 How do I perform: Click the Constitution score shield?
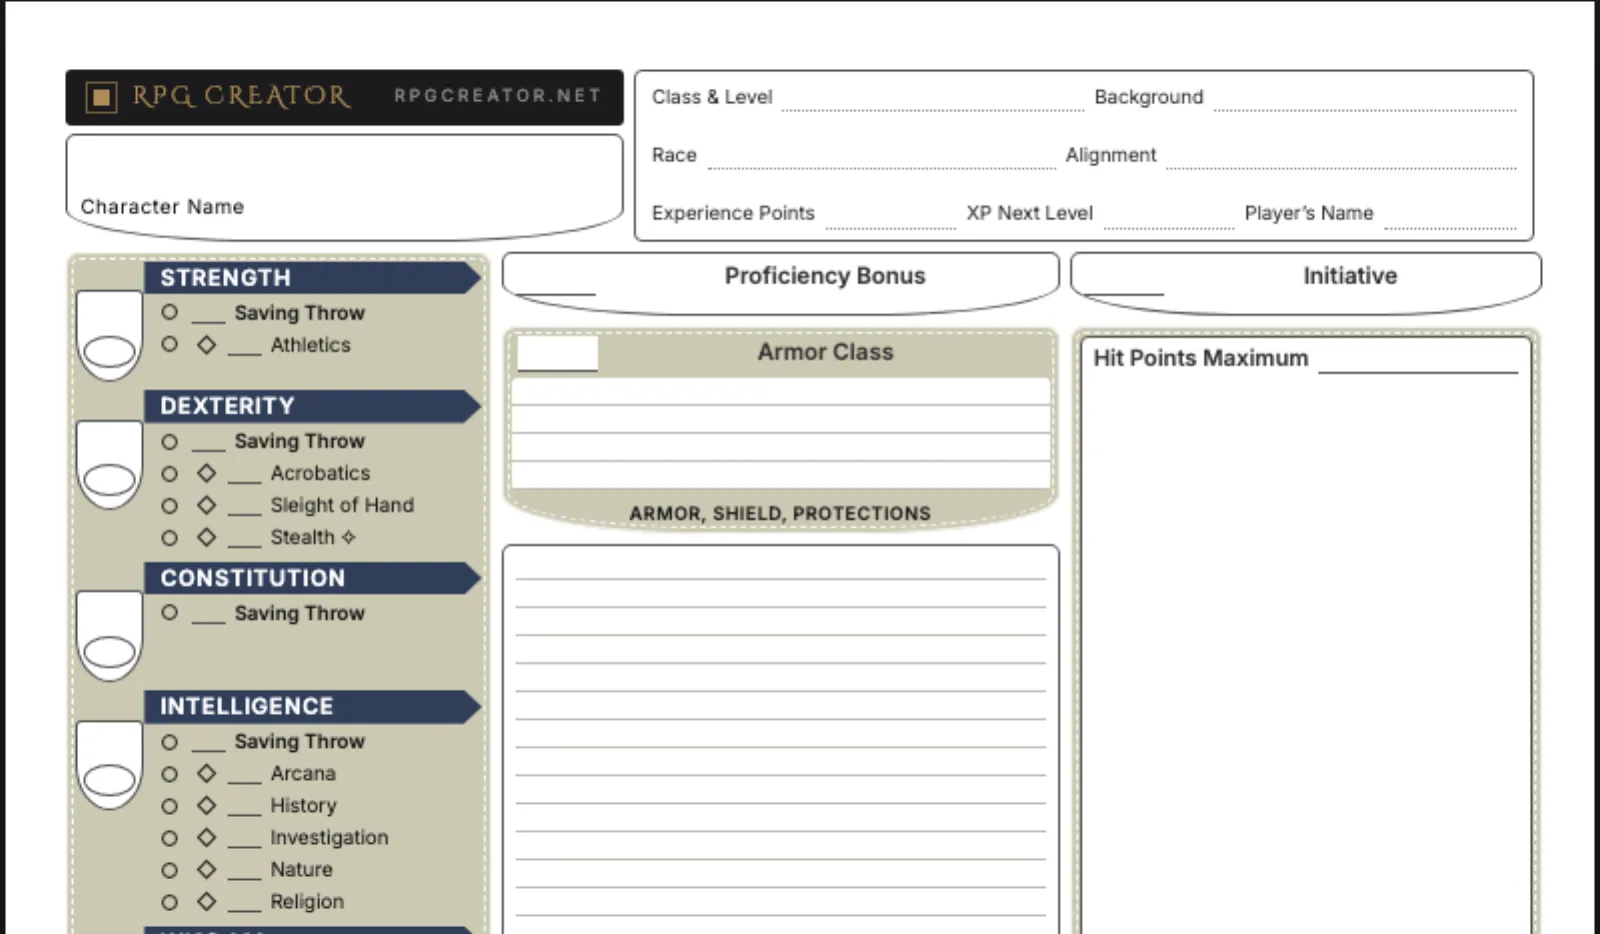coord(109,635)
